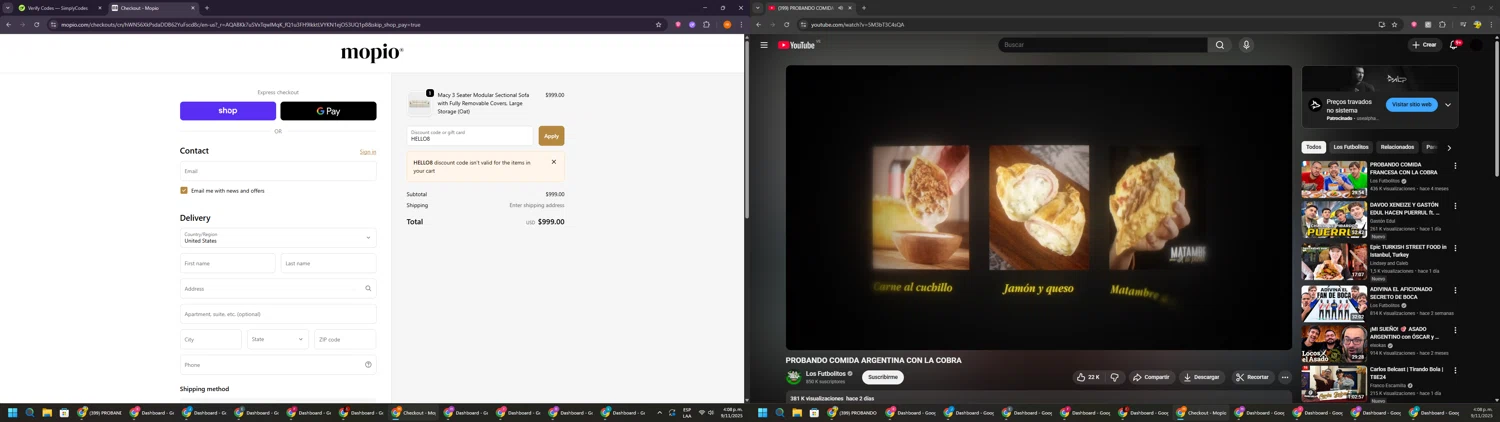Open PROBANDO COMIDA FRANCESA video thumbnail
Viewport: 1500px width, 422px height.
[1334, 179]
